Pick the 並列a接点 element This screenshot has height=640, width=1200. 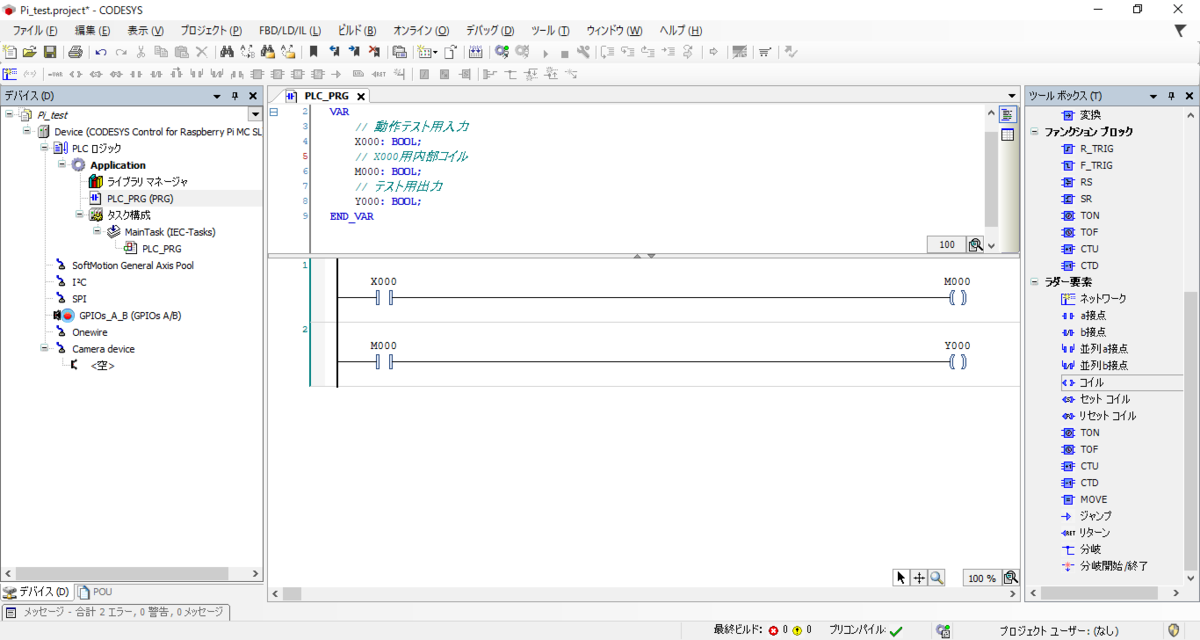click(x=1094, y=349)
